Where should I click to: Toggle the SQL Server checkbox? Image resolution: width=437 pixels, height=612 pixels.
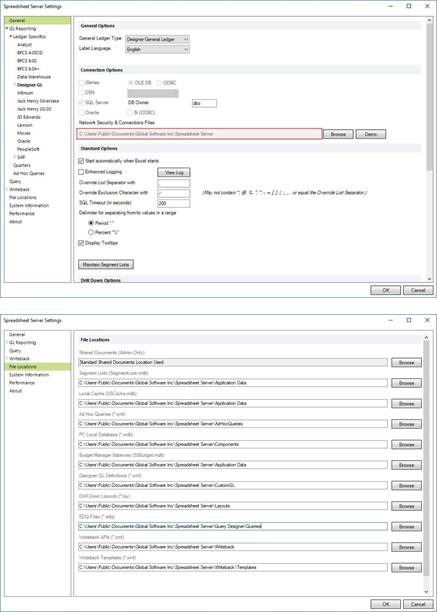81,103
